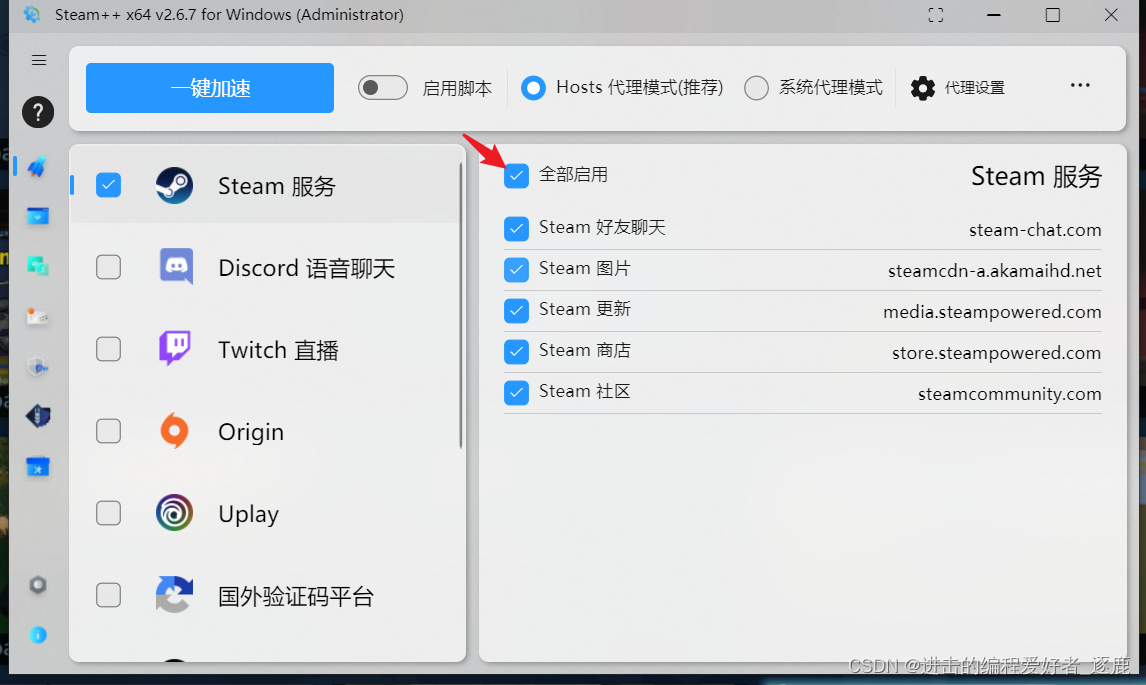Check the 国外验证码平台 checkbox
1146x685 pixels.
click(108, 595)
